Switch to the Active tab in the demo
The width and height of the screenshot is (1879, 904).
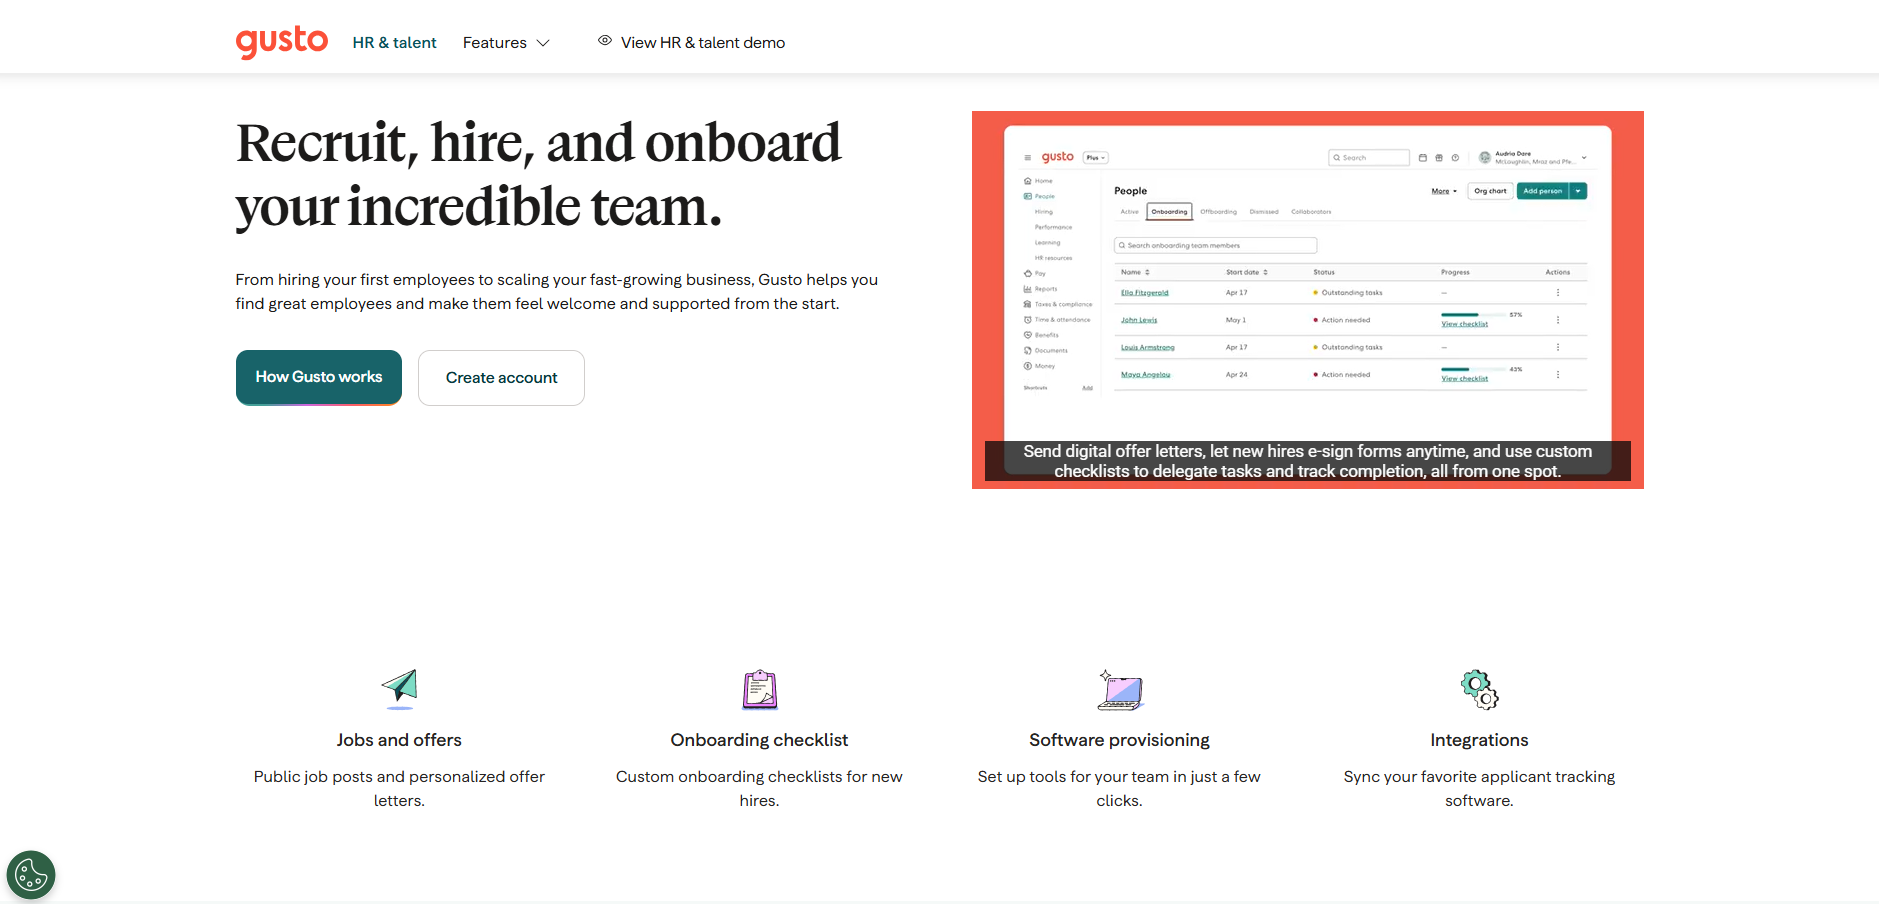[x=1129, y=212]
